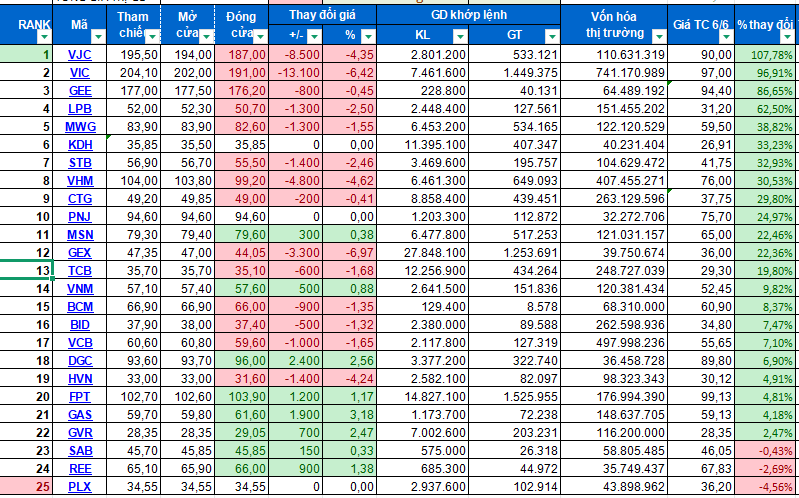
Task: Select SAB Giá TC value 46,05
Action: (x=701, y=451)
